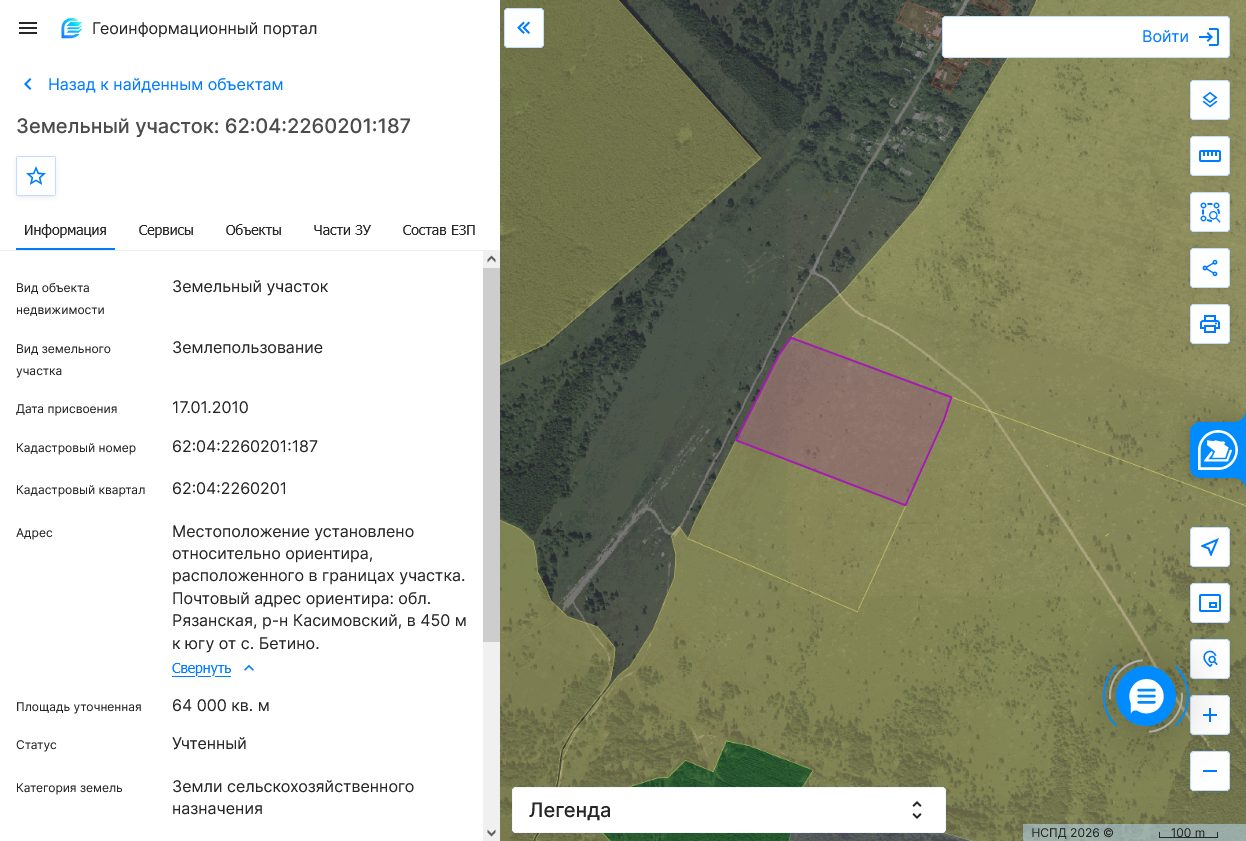Collapse the address with Свернуть link
This screenshot has height=841, width=1246.
[x=213, y=668]
